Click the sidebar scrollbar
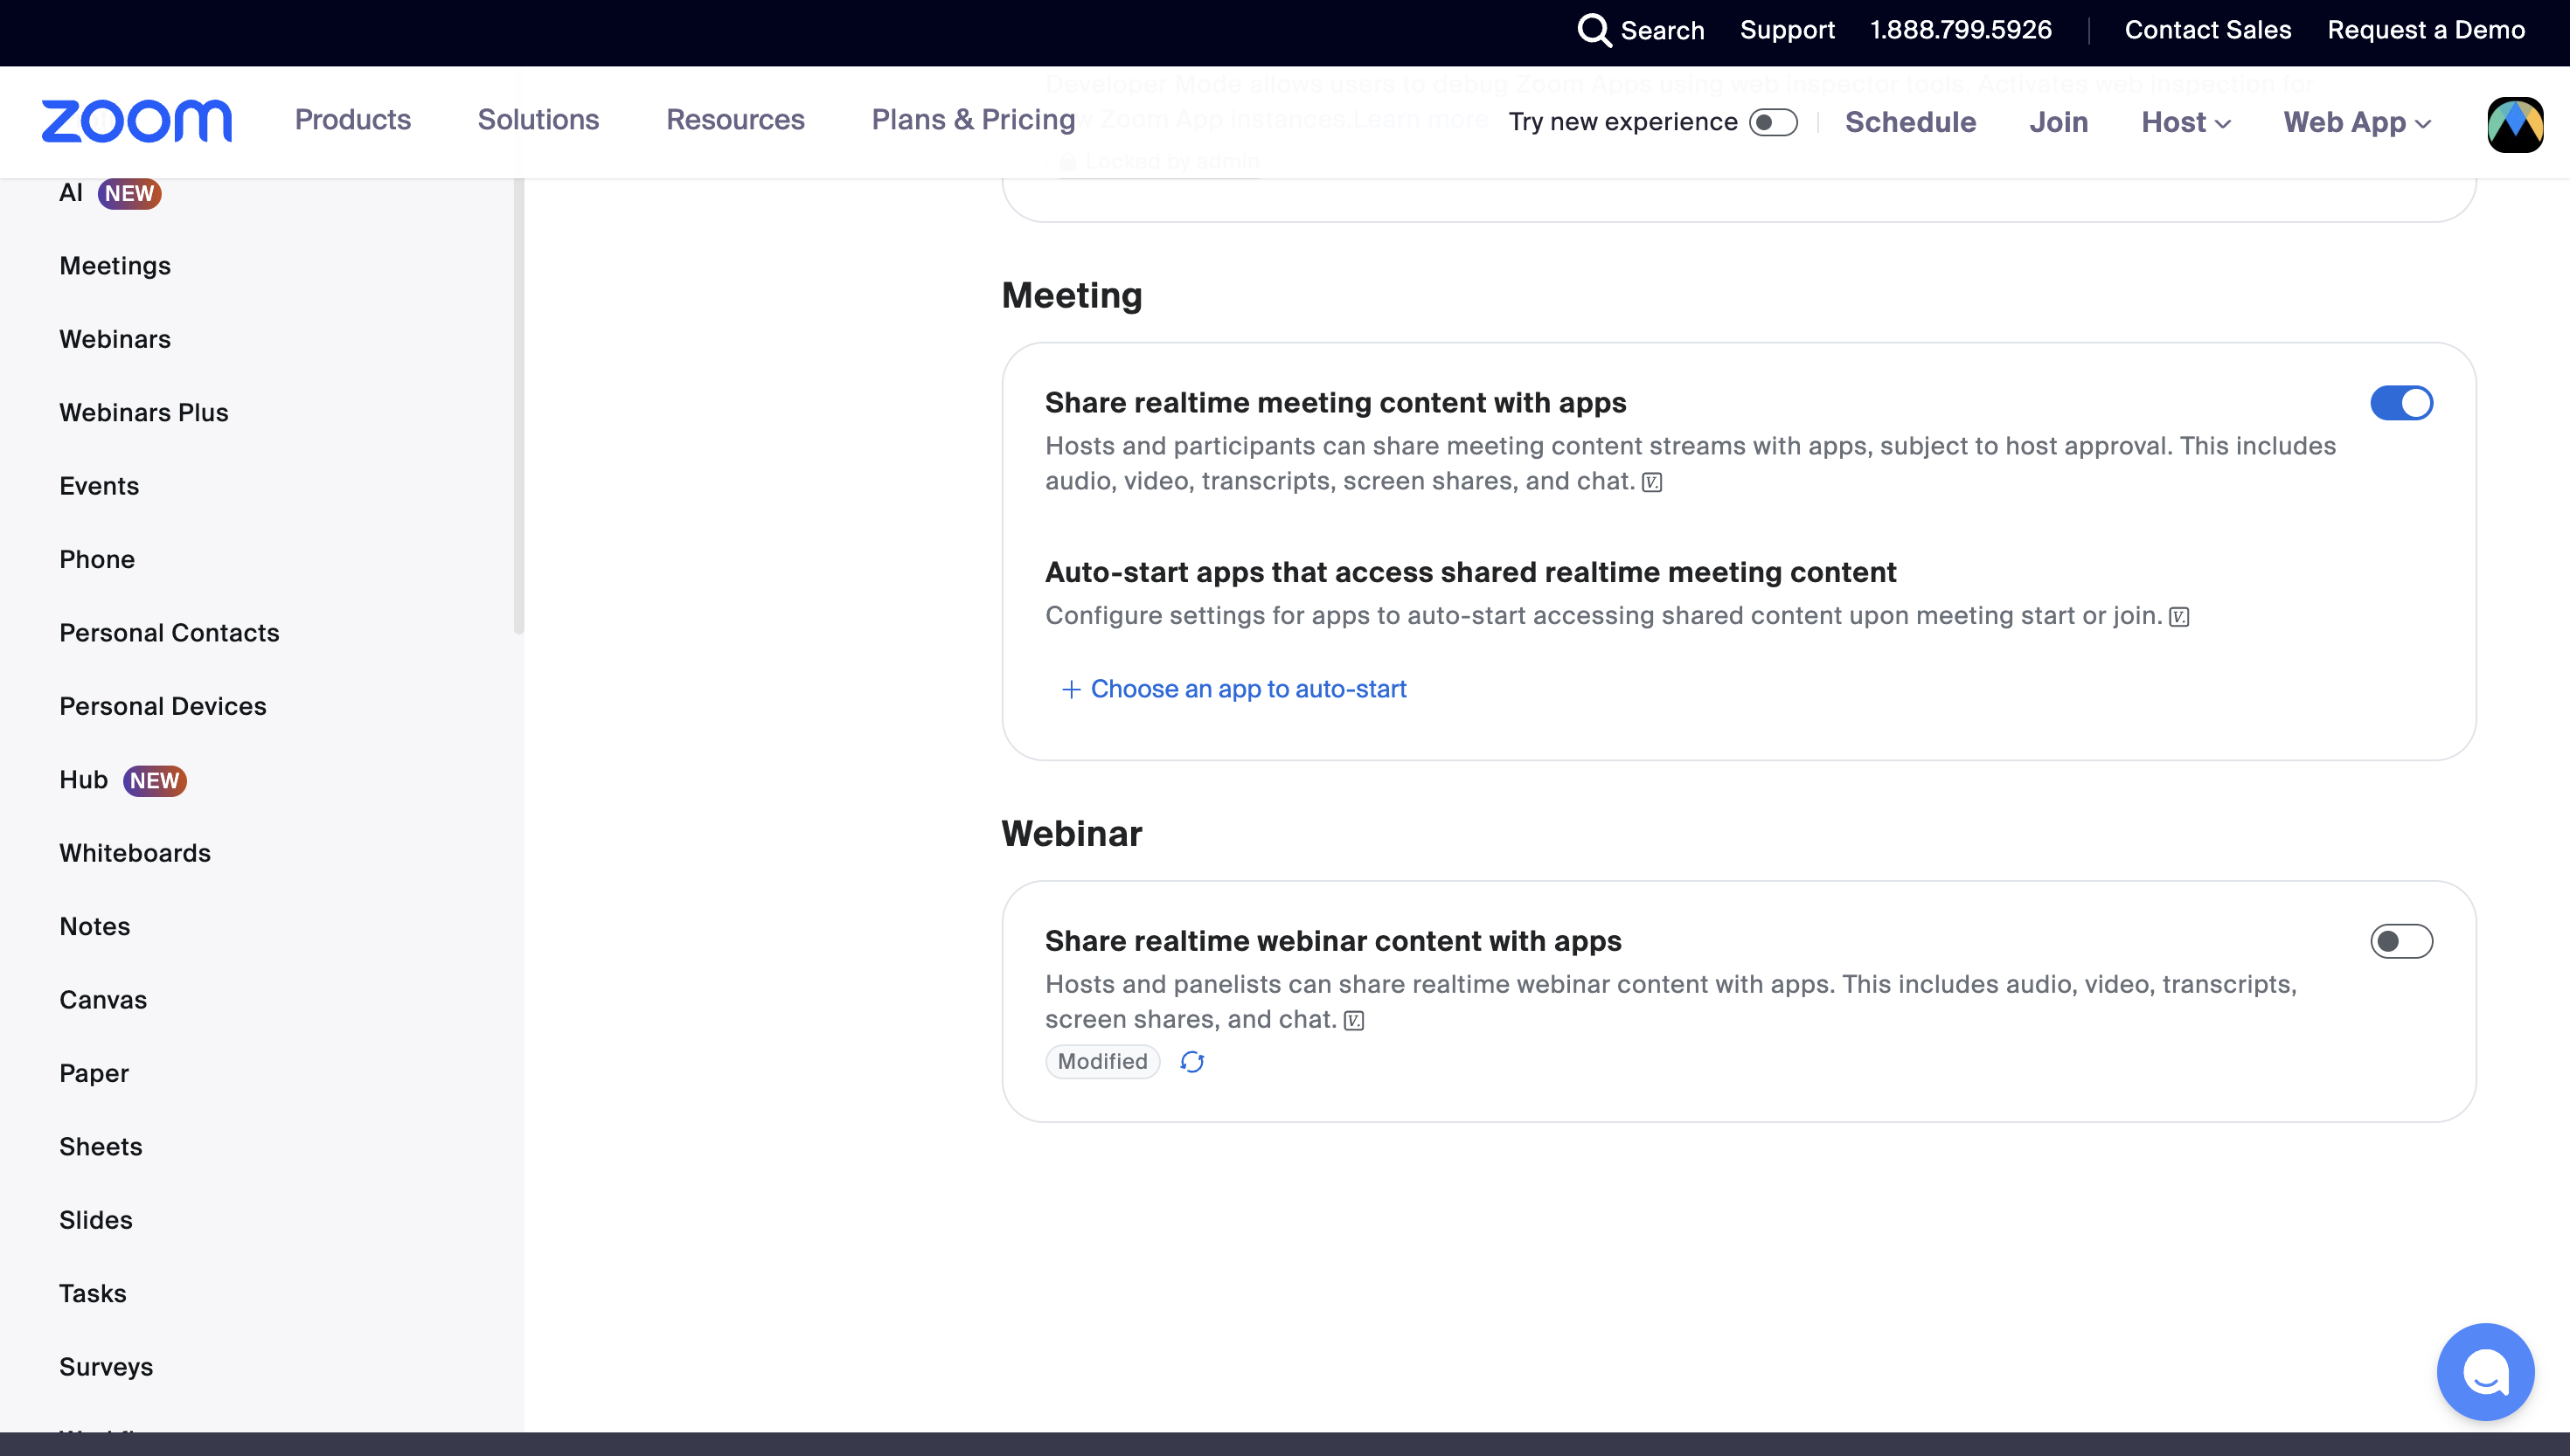Screen dimensions: 2570x1456 click(518, 405)
